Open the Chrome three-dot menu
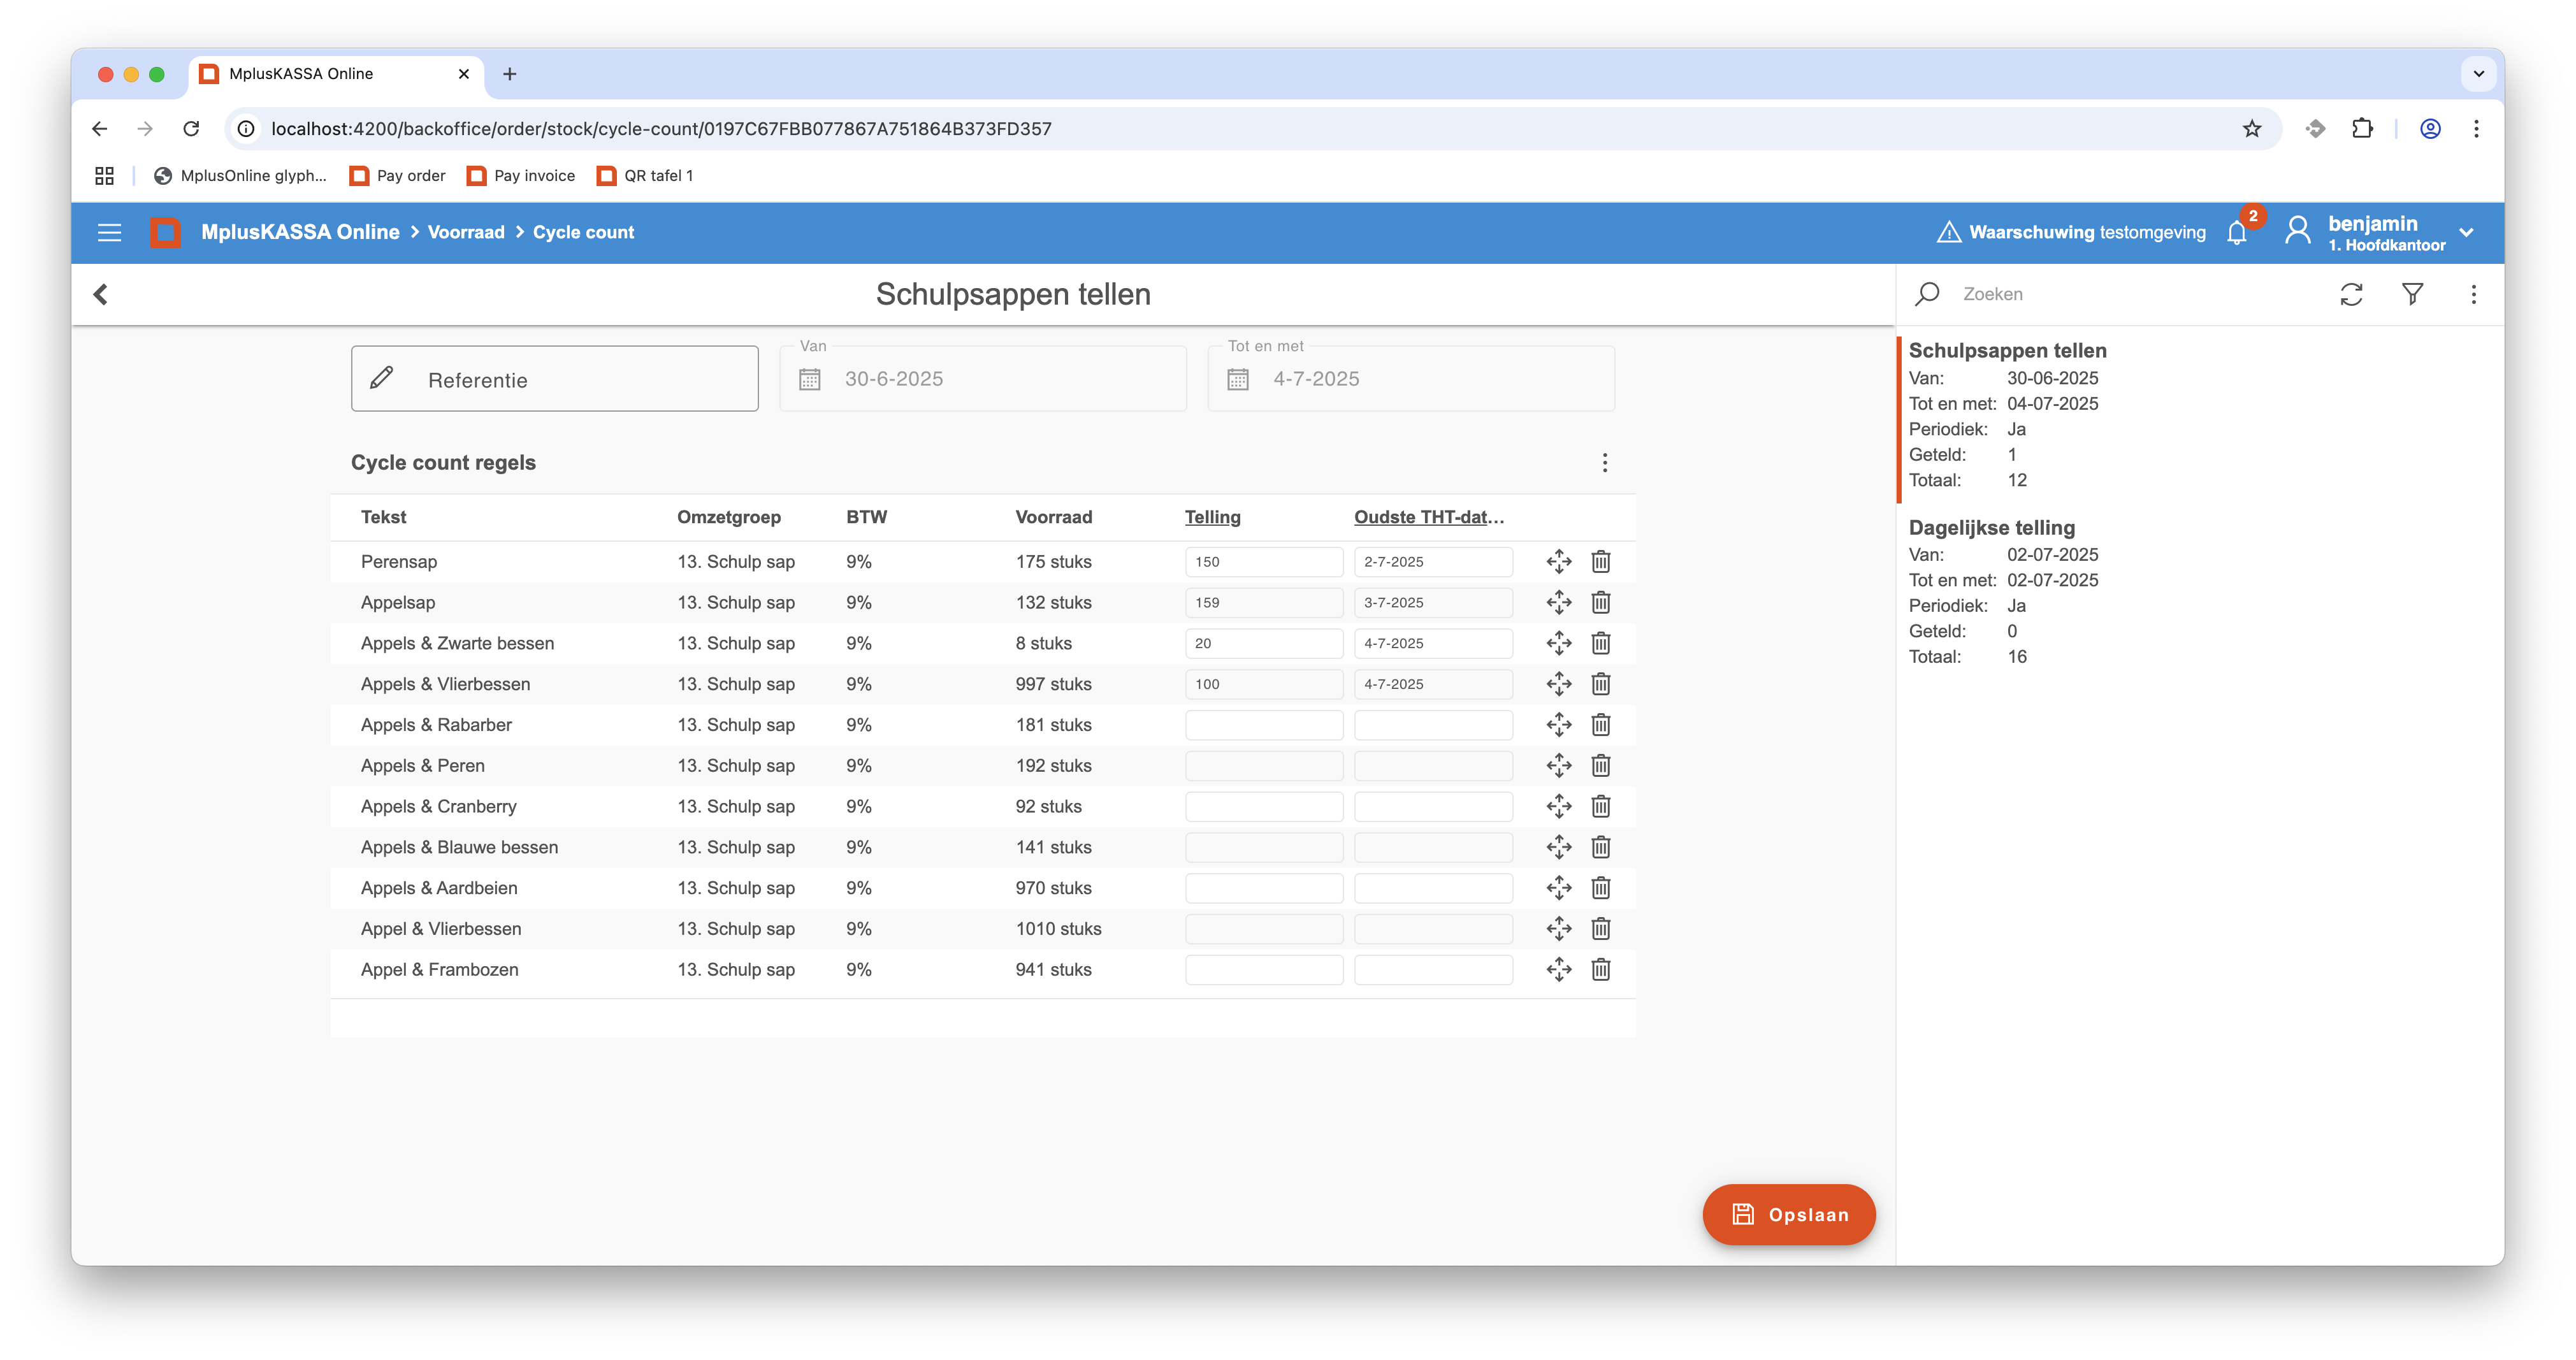Viewport: 2576px width, 1360px height. (2476, 129)
